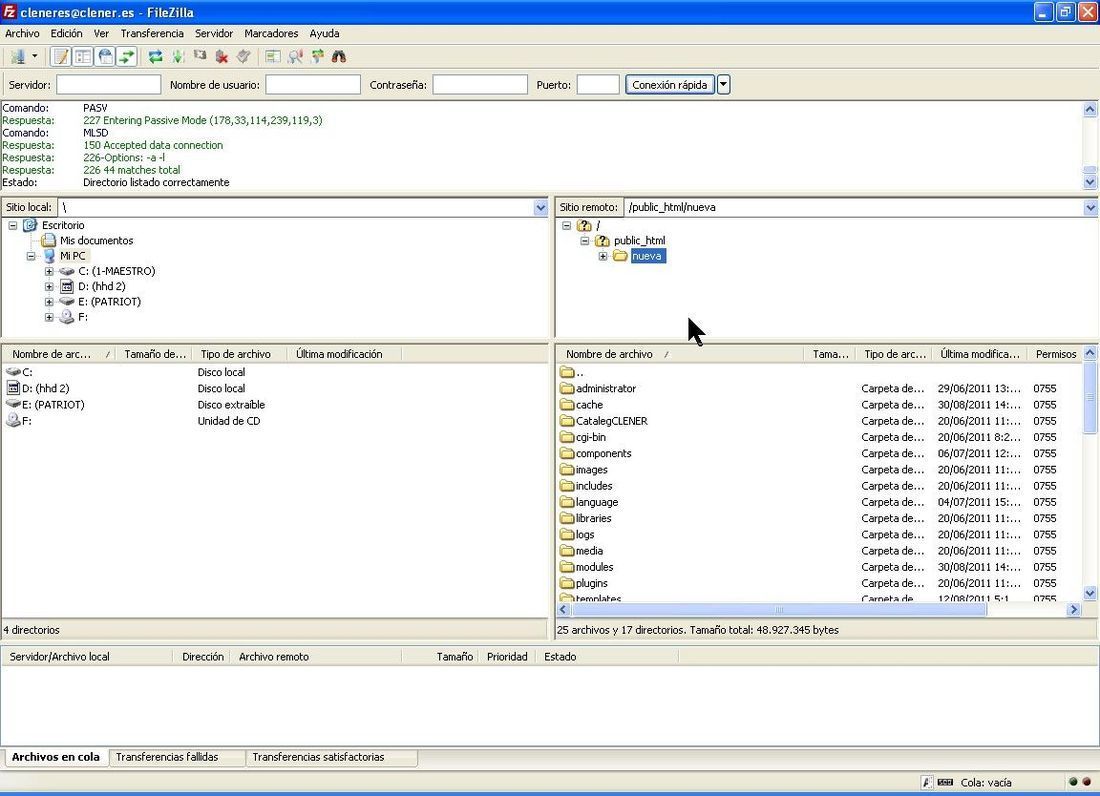Toggle directory comparison
This screenshot has width=1100, height=796.
click(x=295, y=57)
